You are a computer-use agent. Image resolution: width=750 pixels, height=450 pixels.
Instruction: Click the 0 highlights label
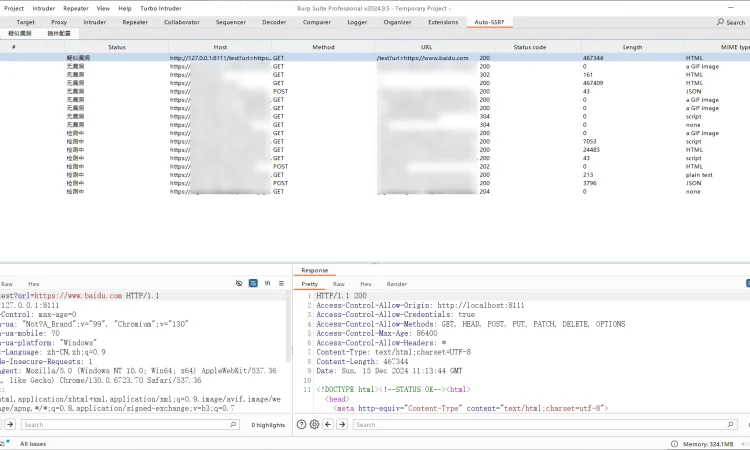pyautogui.click(x=268, y=425)
